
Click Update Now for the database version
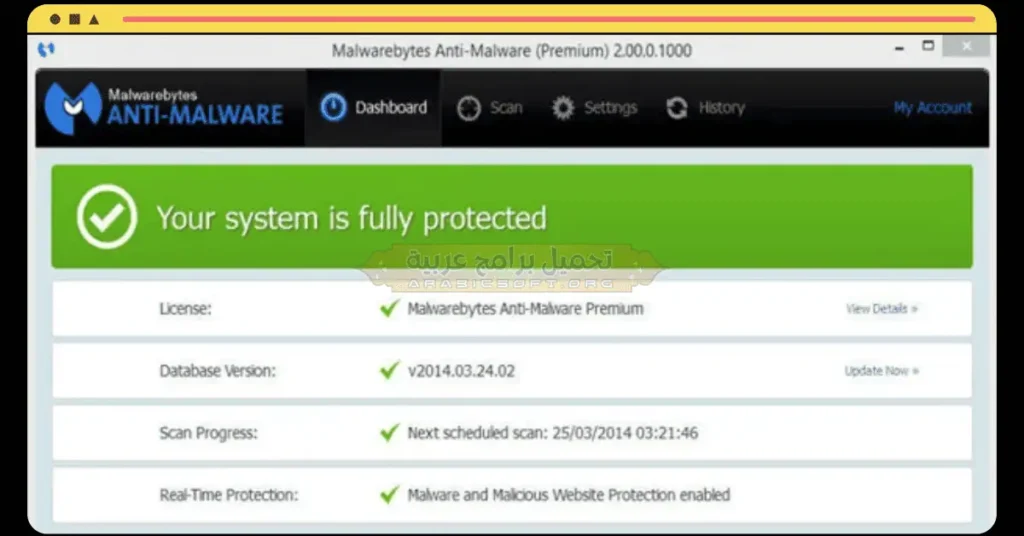[882, 371]
